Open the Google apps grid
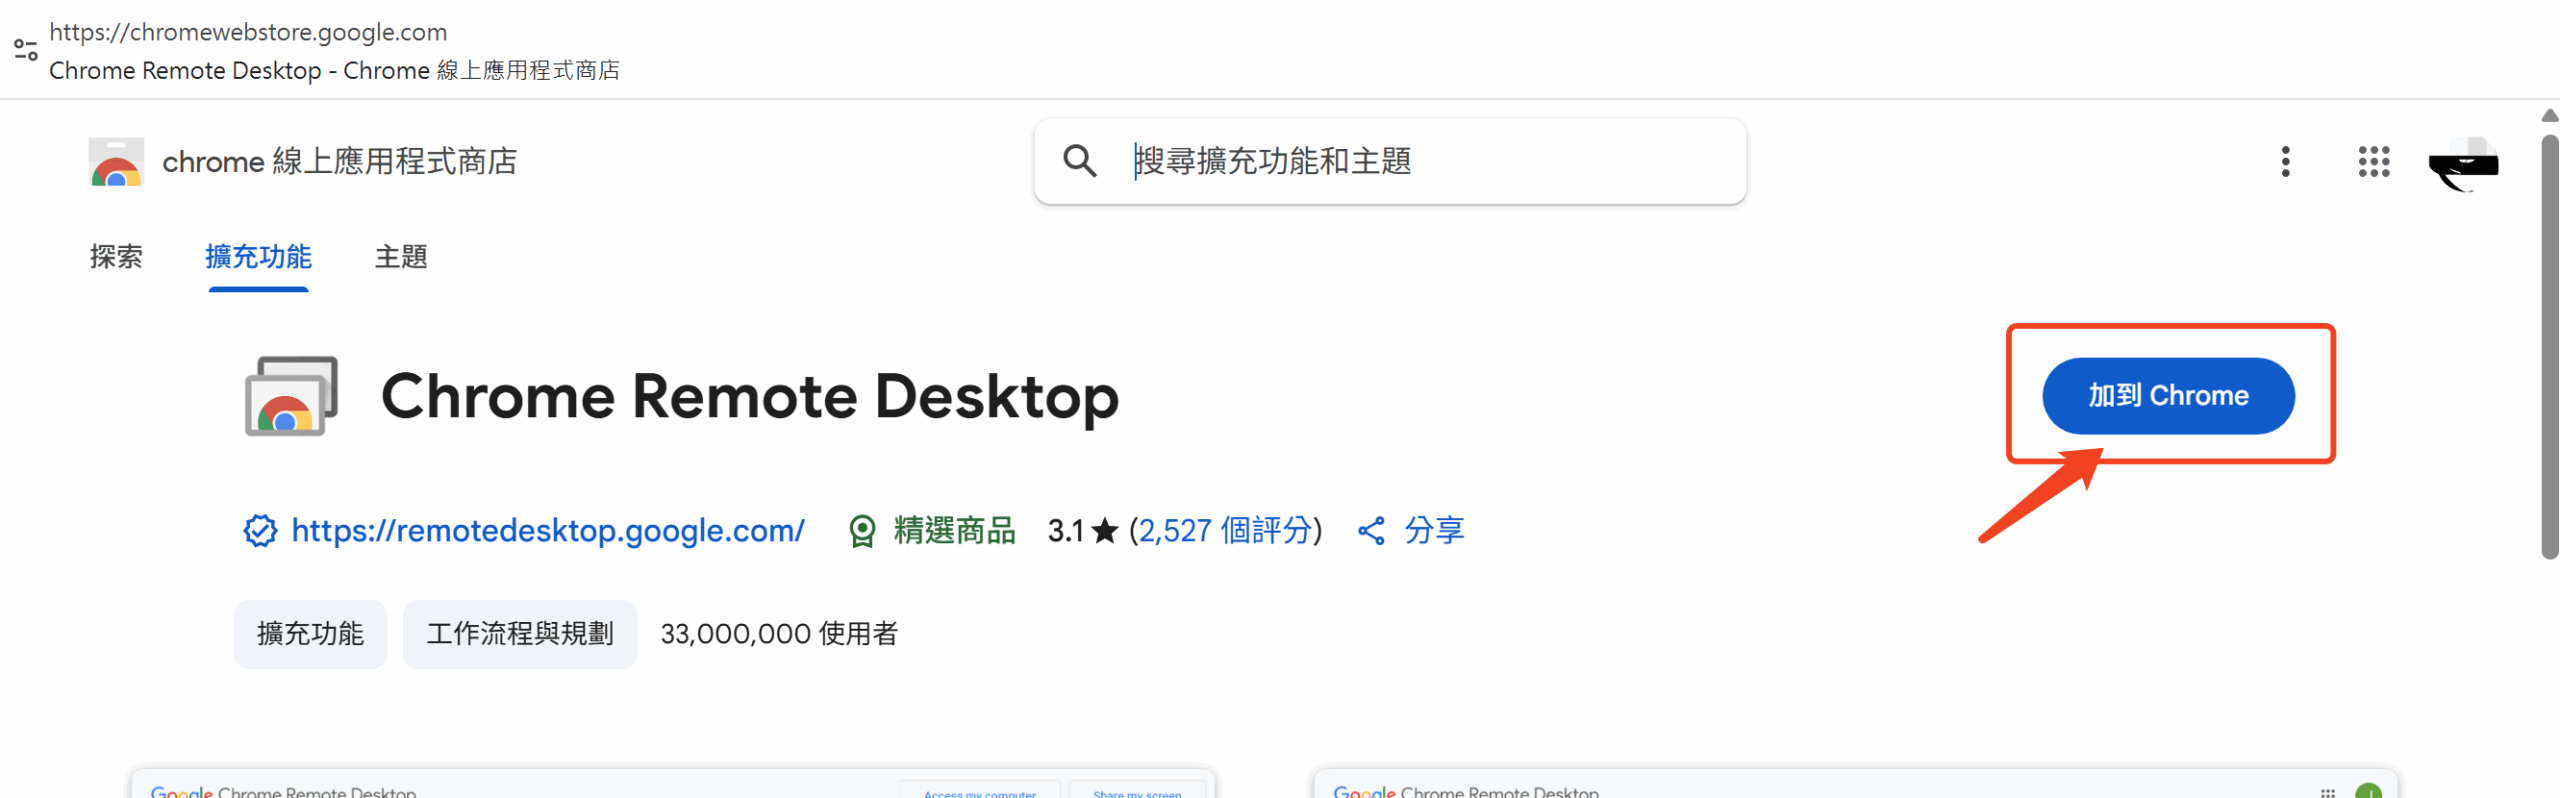 (x=2374, y=161)
